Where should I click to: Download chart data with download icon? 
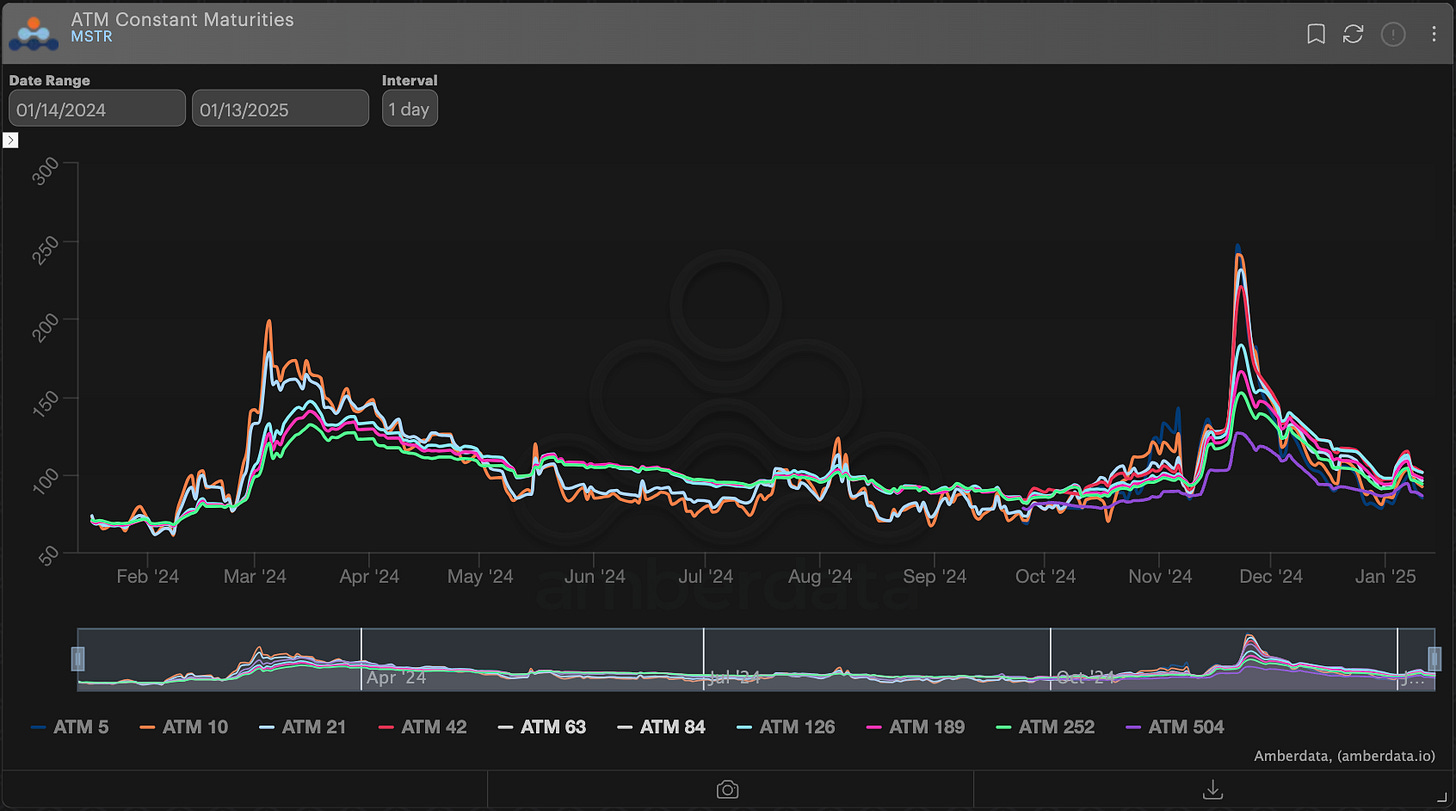1213,789
